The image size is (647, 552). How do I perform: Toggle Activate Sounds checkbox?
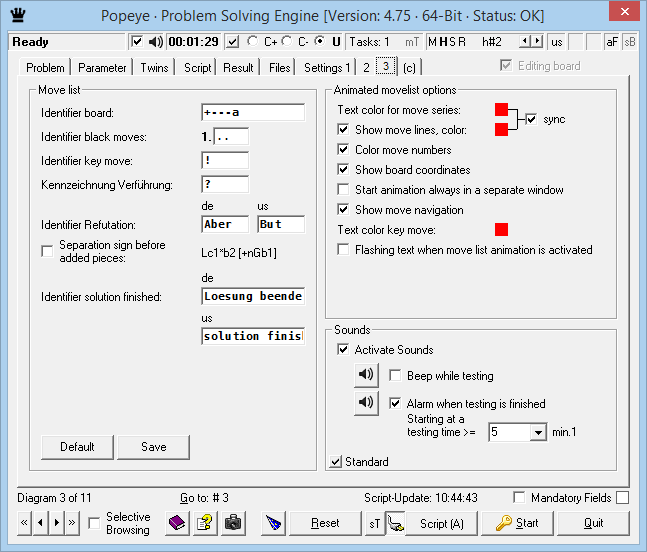tap(343, 349)
